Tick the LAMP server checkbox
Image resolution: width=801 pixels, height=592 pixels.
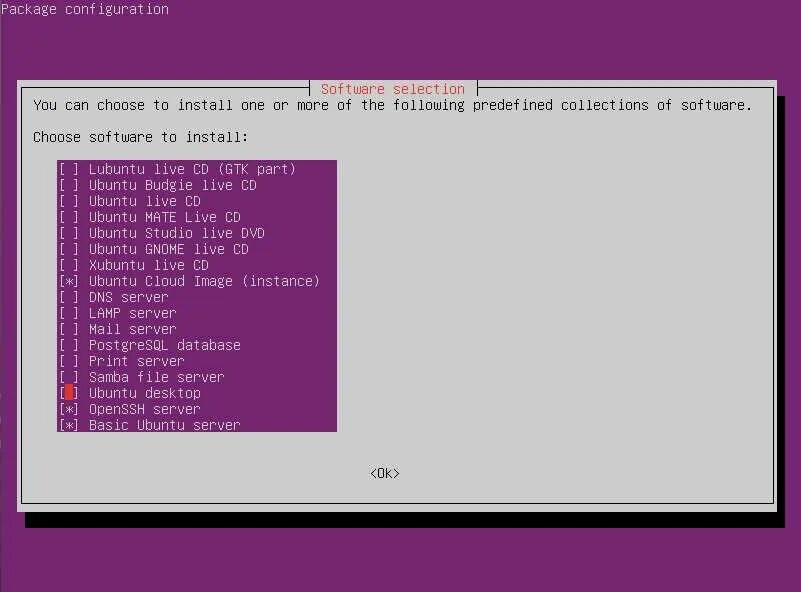tap(69, 313)
